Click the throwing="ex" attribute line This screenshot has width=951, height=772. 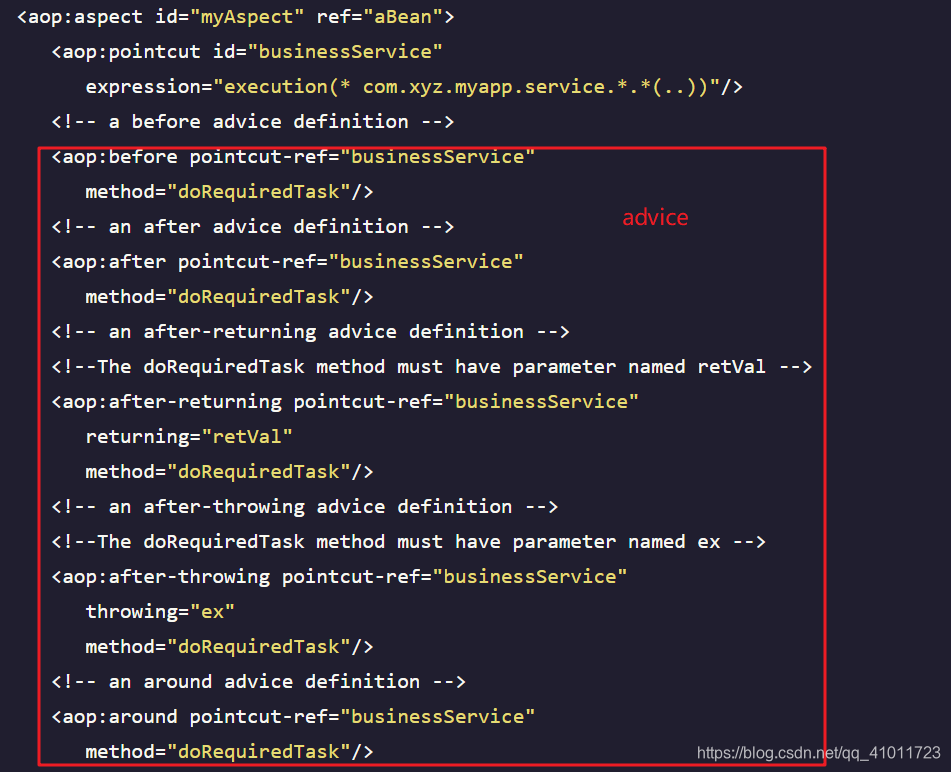tap(160, 612)
